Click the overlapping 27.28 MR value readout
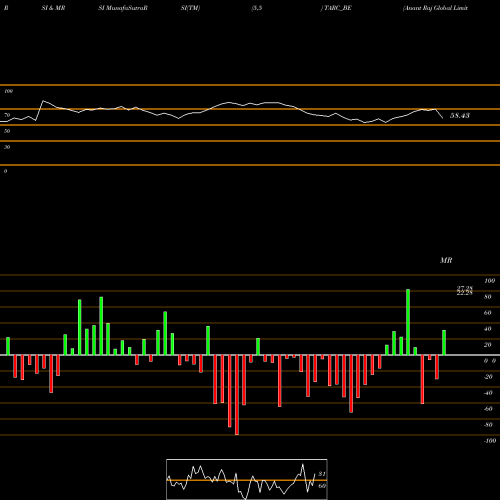The height and width of the screenshot is (500, 500). tap(465, 290)
